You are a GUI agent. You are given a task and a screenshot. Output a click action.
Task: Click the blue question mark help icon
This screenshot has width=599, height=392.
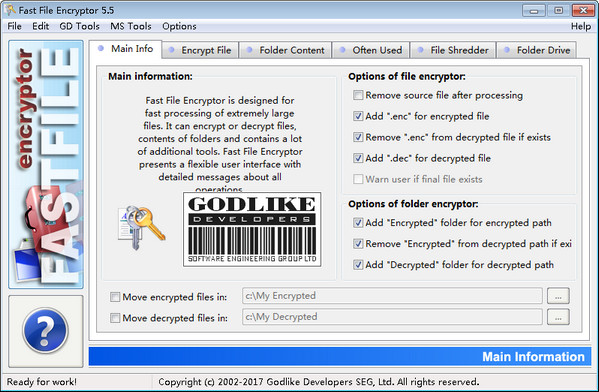pos(45,330)
